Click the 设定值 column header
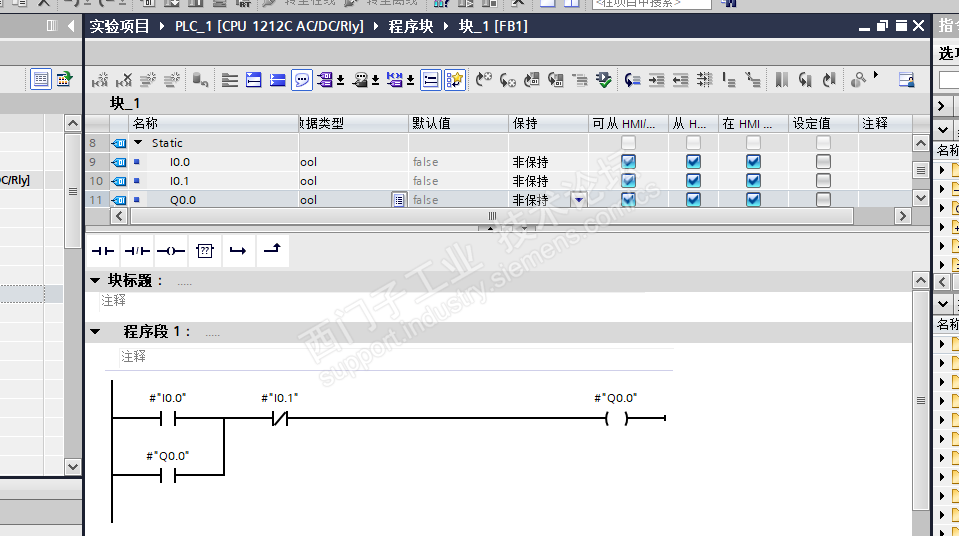This screenshot has width=959, height=536. click(823, 124)
